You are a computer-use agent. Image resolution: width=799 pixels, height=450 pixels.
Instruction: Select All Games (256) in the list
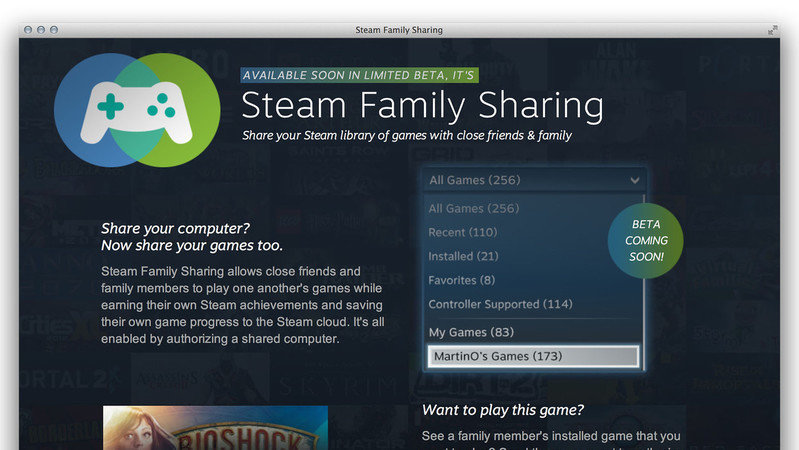[473, 208]
